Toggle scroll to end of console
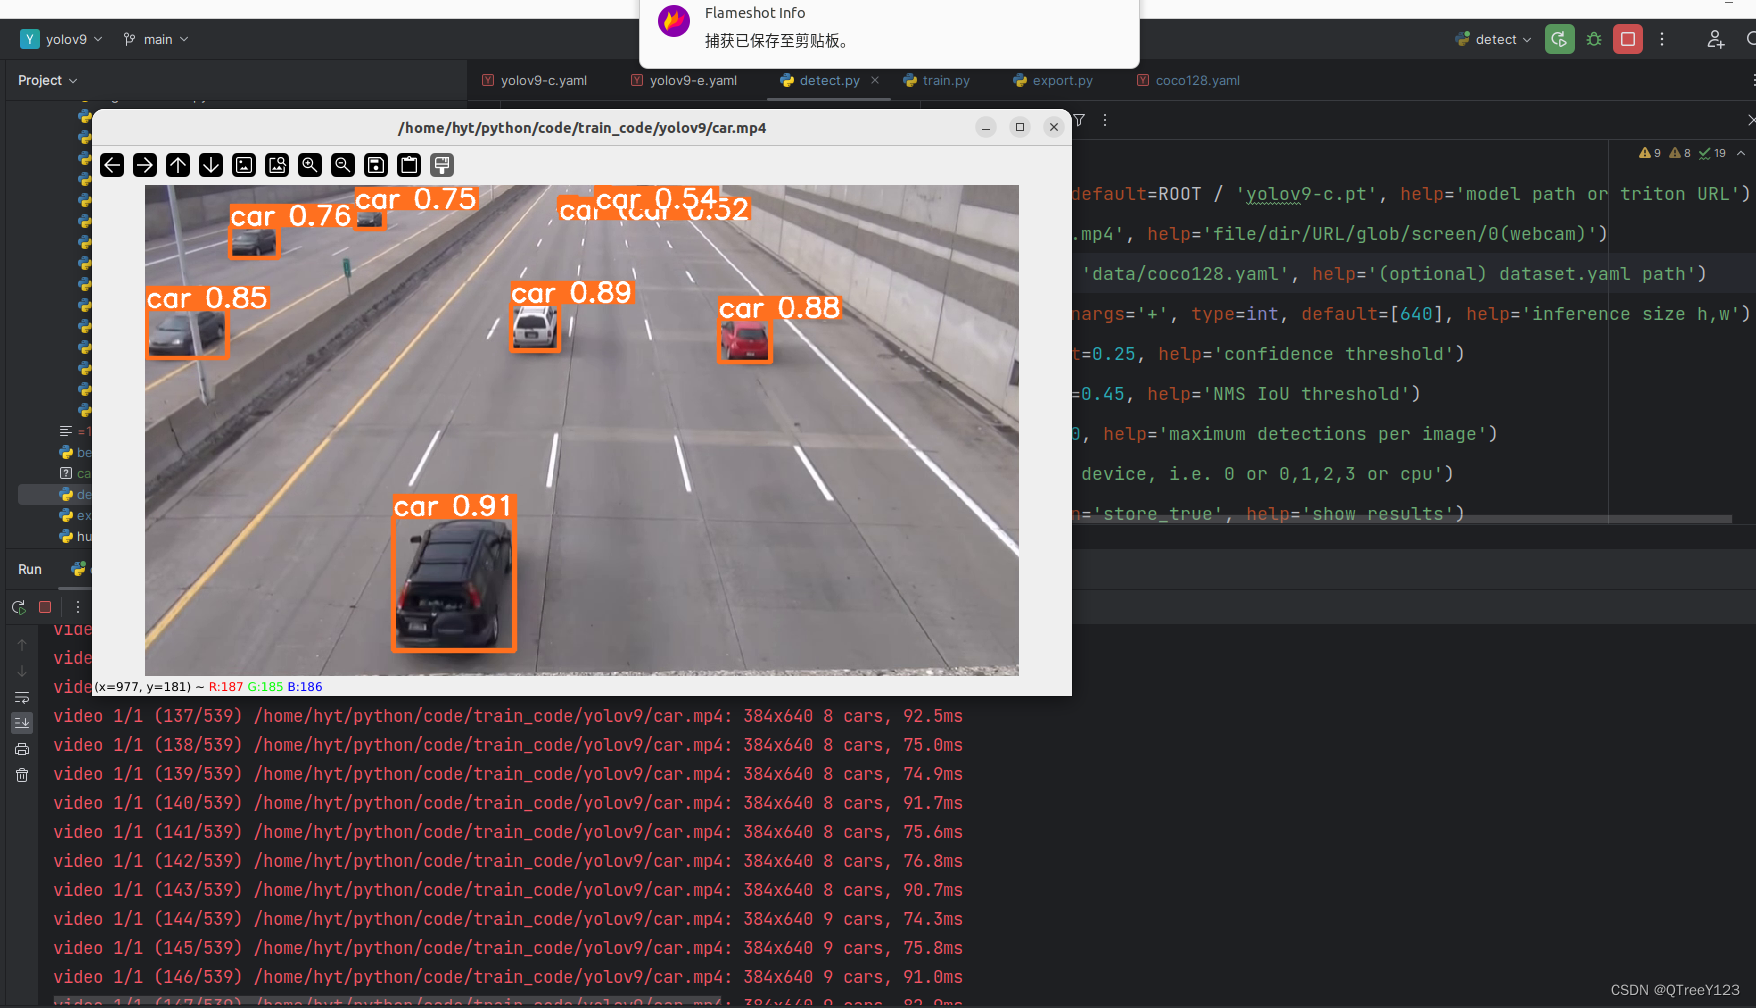The height and width of the screenshot is (1008, 1756). tap(22, 722)
